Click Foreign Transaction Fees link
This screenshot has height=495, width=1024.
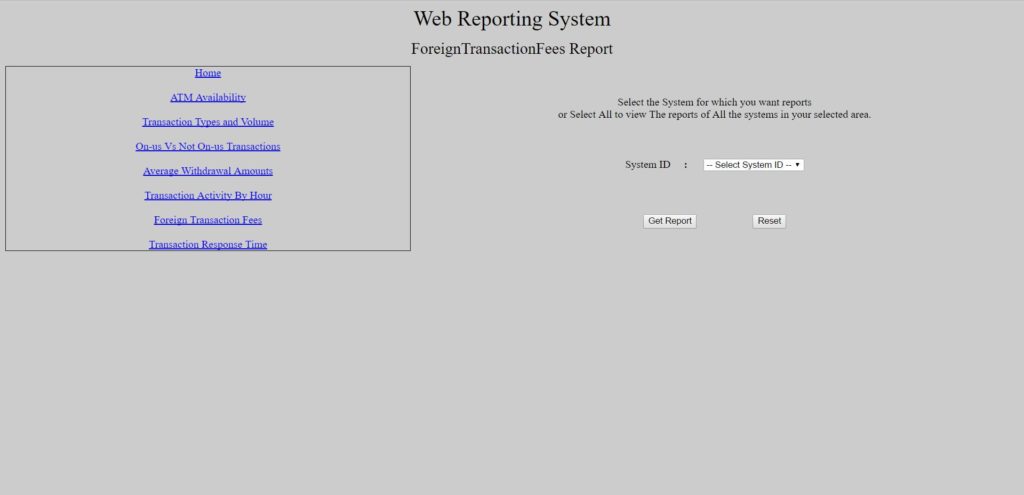208,220
